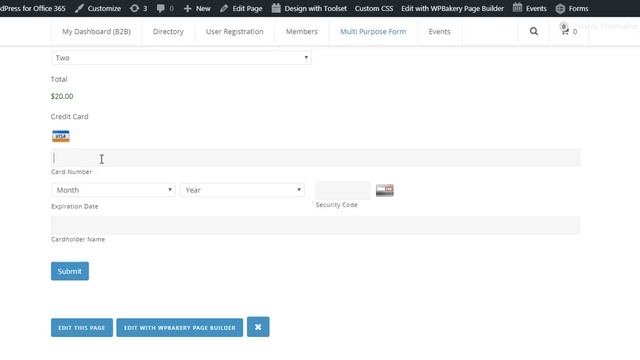
Task: Focus the Security Code input field
Action: pos(343,190)
